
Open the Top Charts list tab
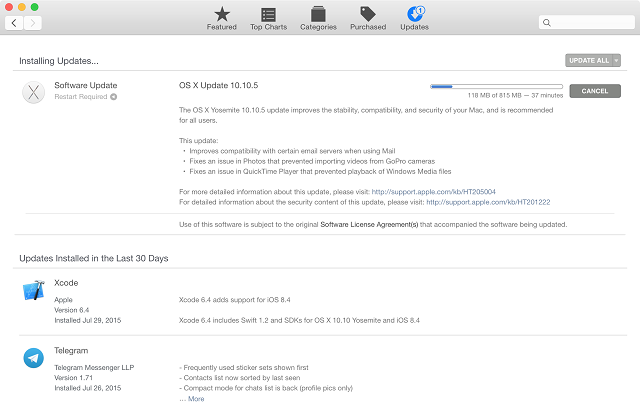[268, 19]
